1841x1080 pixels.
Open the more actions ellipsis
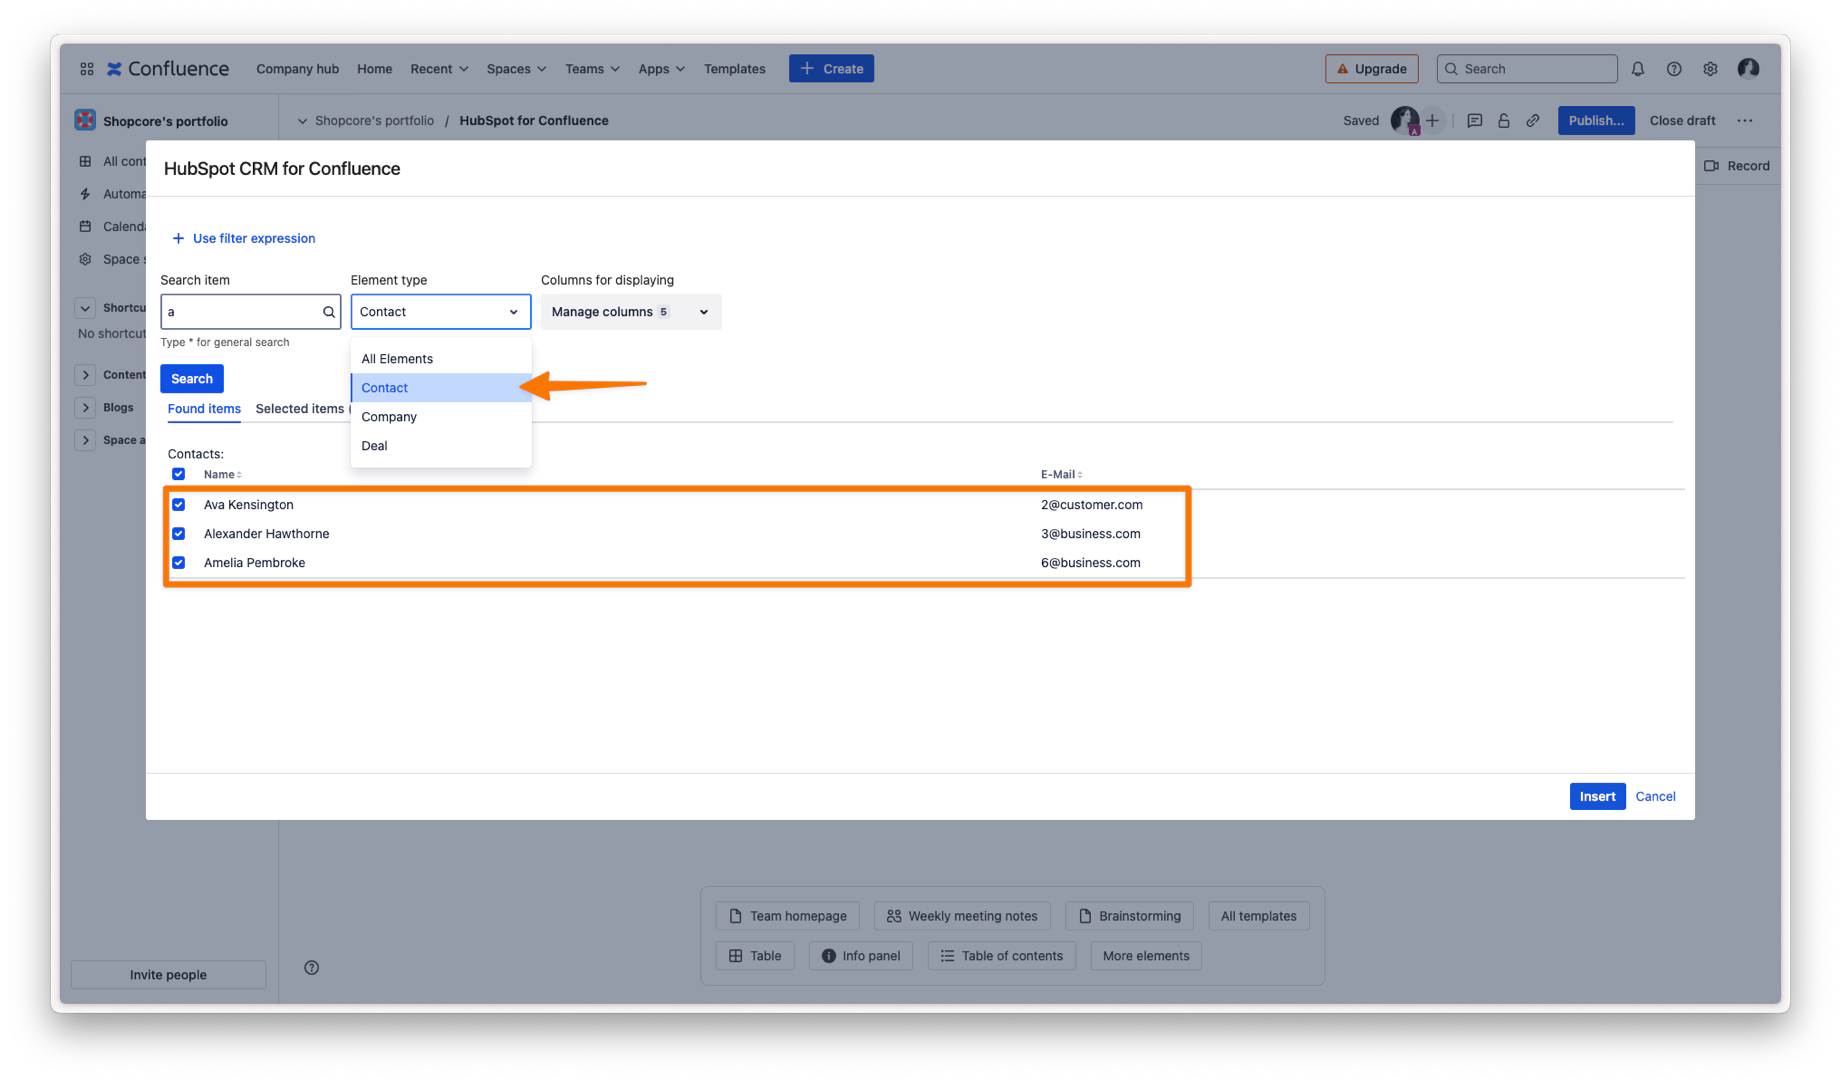coord(1745,121)
